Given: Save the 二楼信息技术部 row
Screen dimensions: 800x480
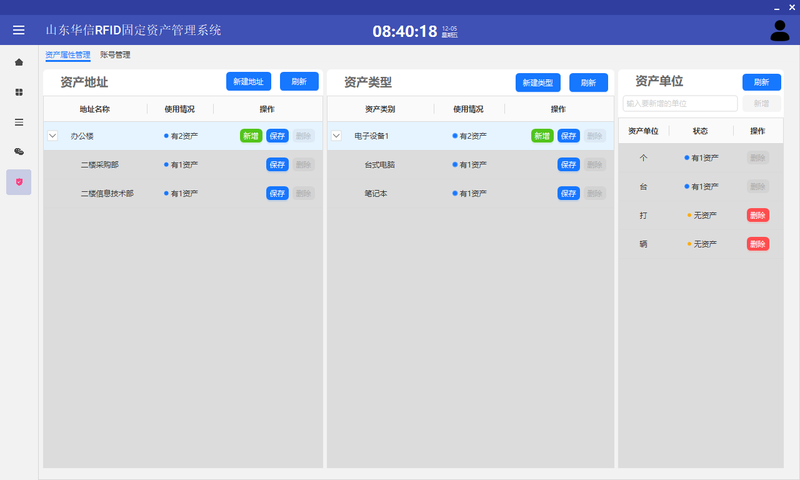Looking at the screenshot, I should coord(277,193).
